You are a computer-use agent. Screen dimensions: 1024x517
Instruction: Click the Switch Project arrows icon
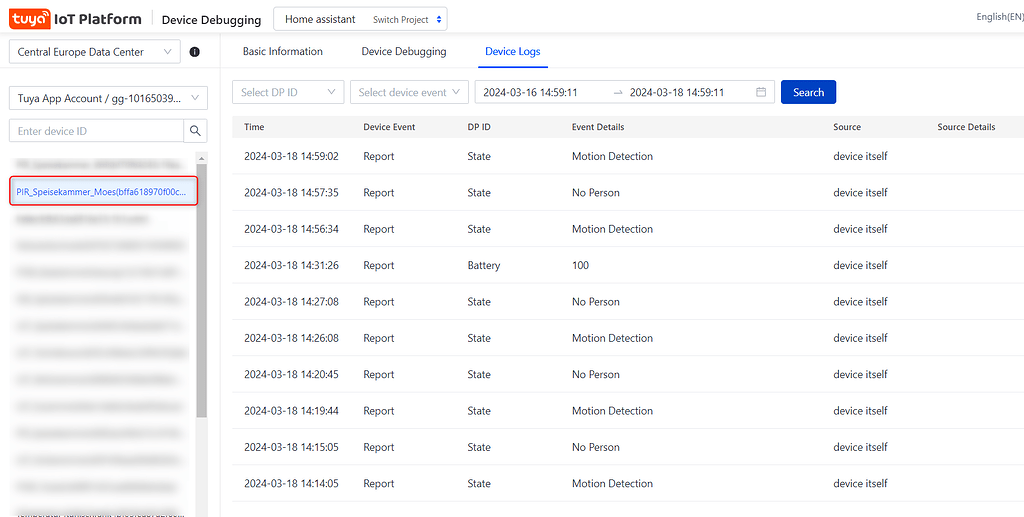tap(439, 20)
